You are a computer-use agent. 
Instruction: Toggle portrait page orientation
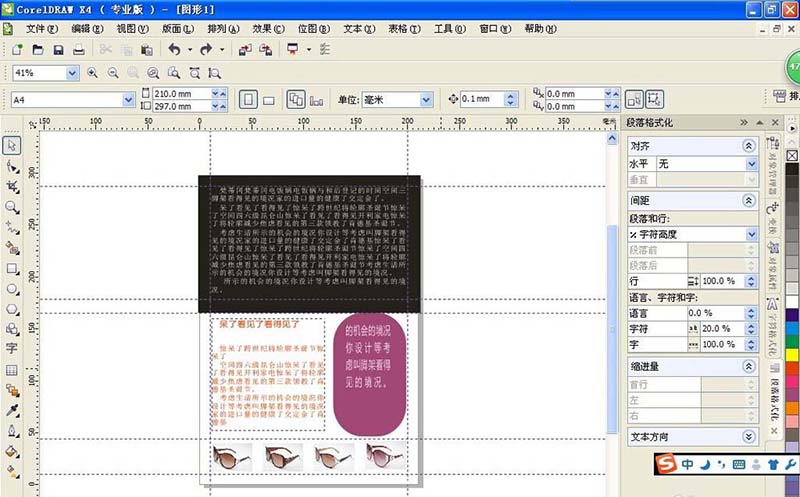tap(247, 100)
